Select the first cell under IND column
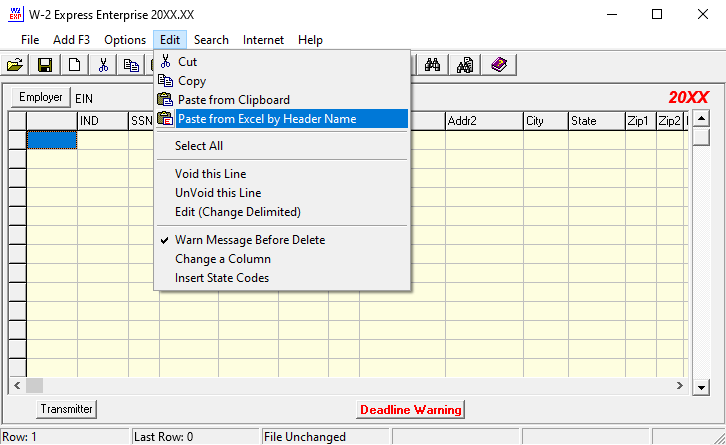Viewport: 726px width, 445px height. coord(102,140)
